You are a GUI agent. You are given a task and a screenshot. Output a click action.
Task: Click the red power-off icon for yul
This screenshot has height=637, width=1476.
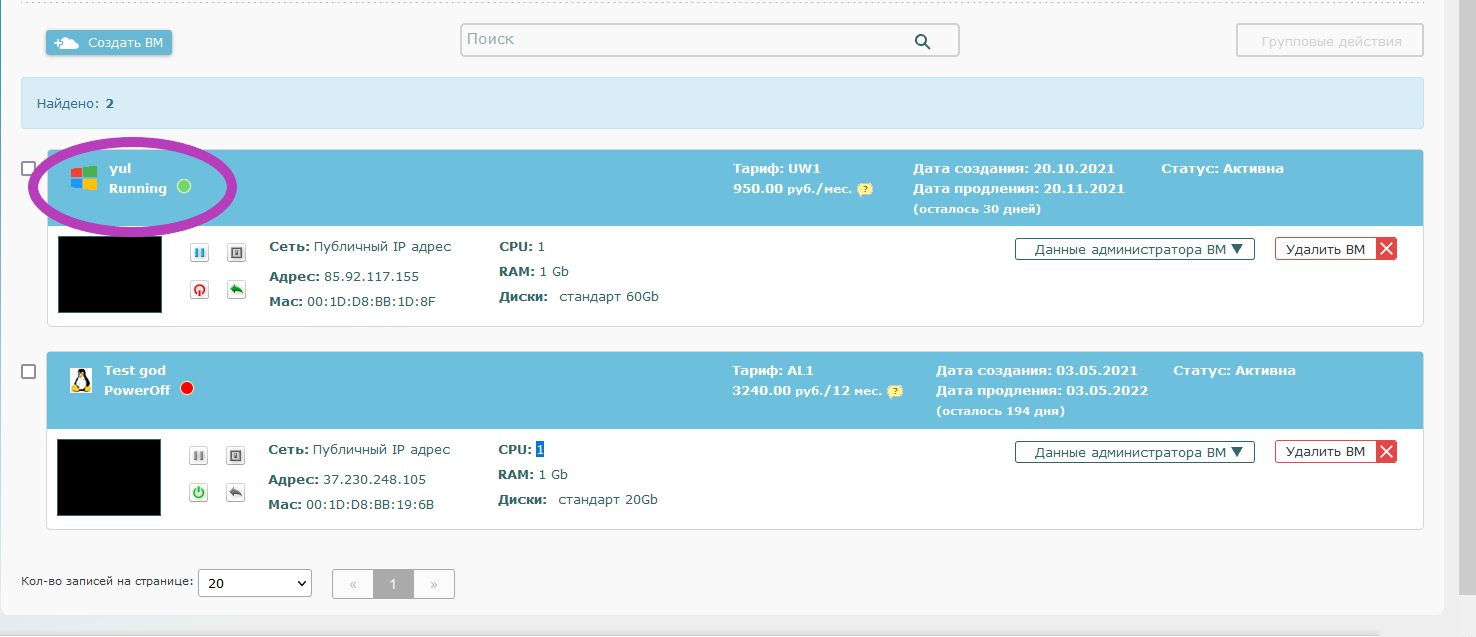point(199,290)
